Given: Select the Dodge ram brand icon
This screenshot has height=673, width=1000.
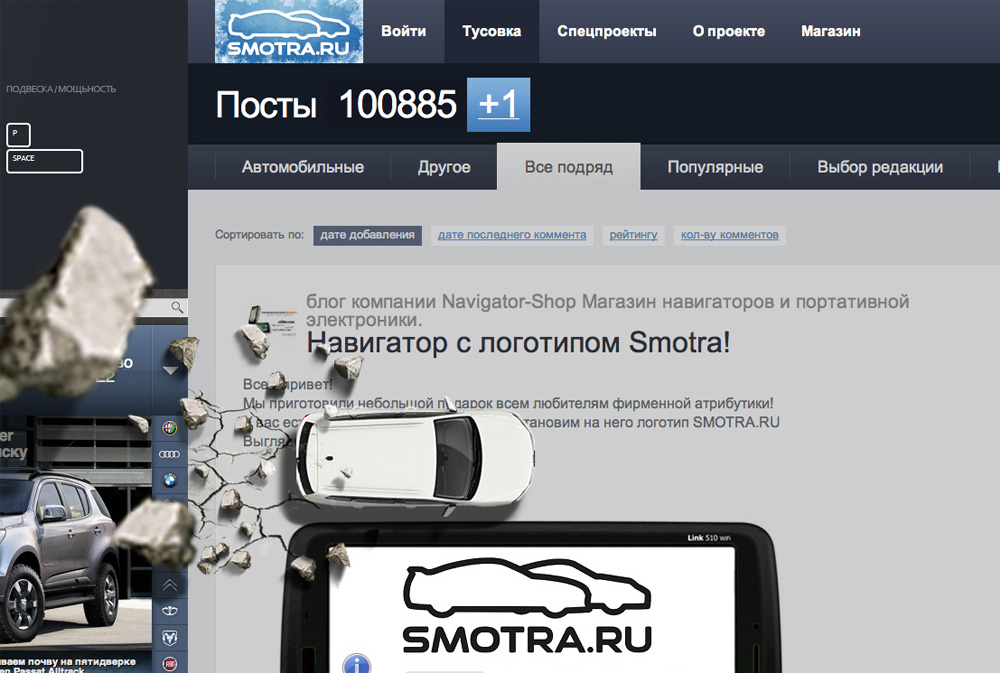Looking at the screenshot, I should pos(170,637).
